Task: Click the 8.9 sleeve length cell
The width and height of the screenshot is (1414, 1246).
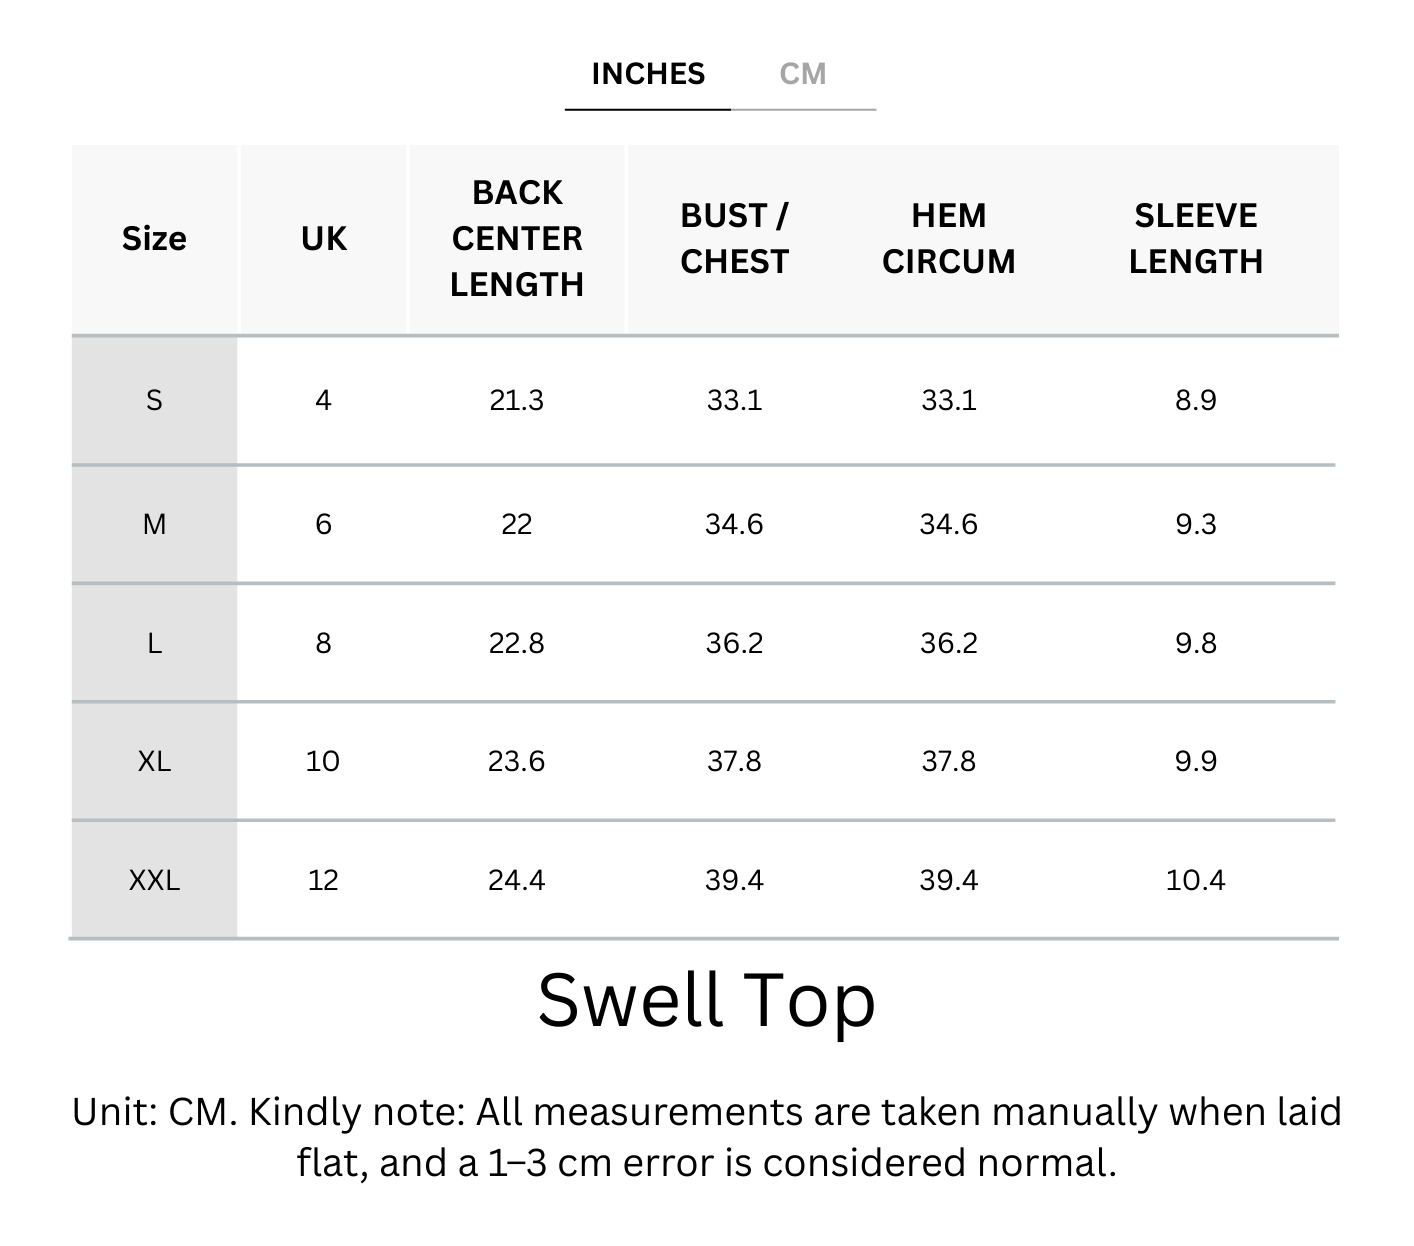Action: click(1195, 401)
